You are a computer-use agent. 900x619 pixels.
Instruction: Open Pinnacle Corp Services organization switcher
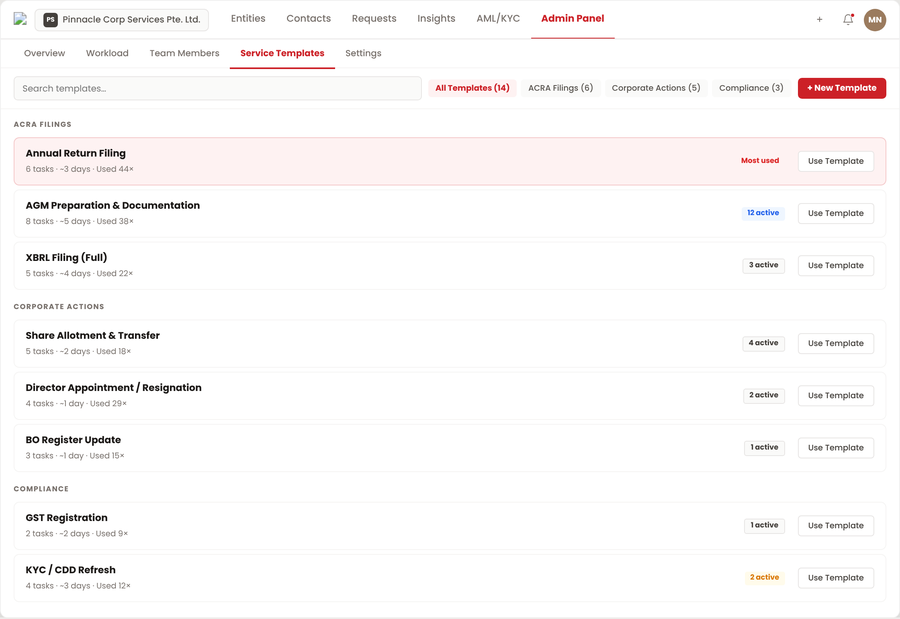click(122, 19)
